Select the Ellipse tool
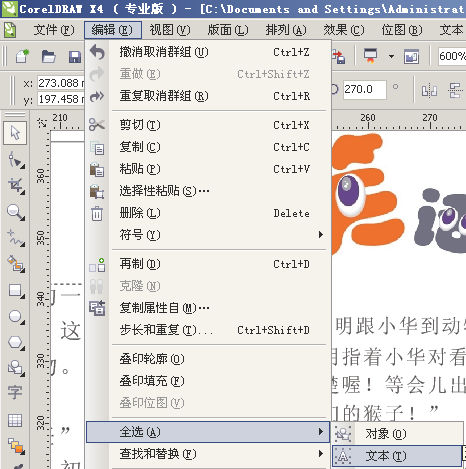This screenshot has width=466, height=469. coord(16,316)
